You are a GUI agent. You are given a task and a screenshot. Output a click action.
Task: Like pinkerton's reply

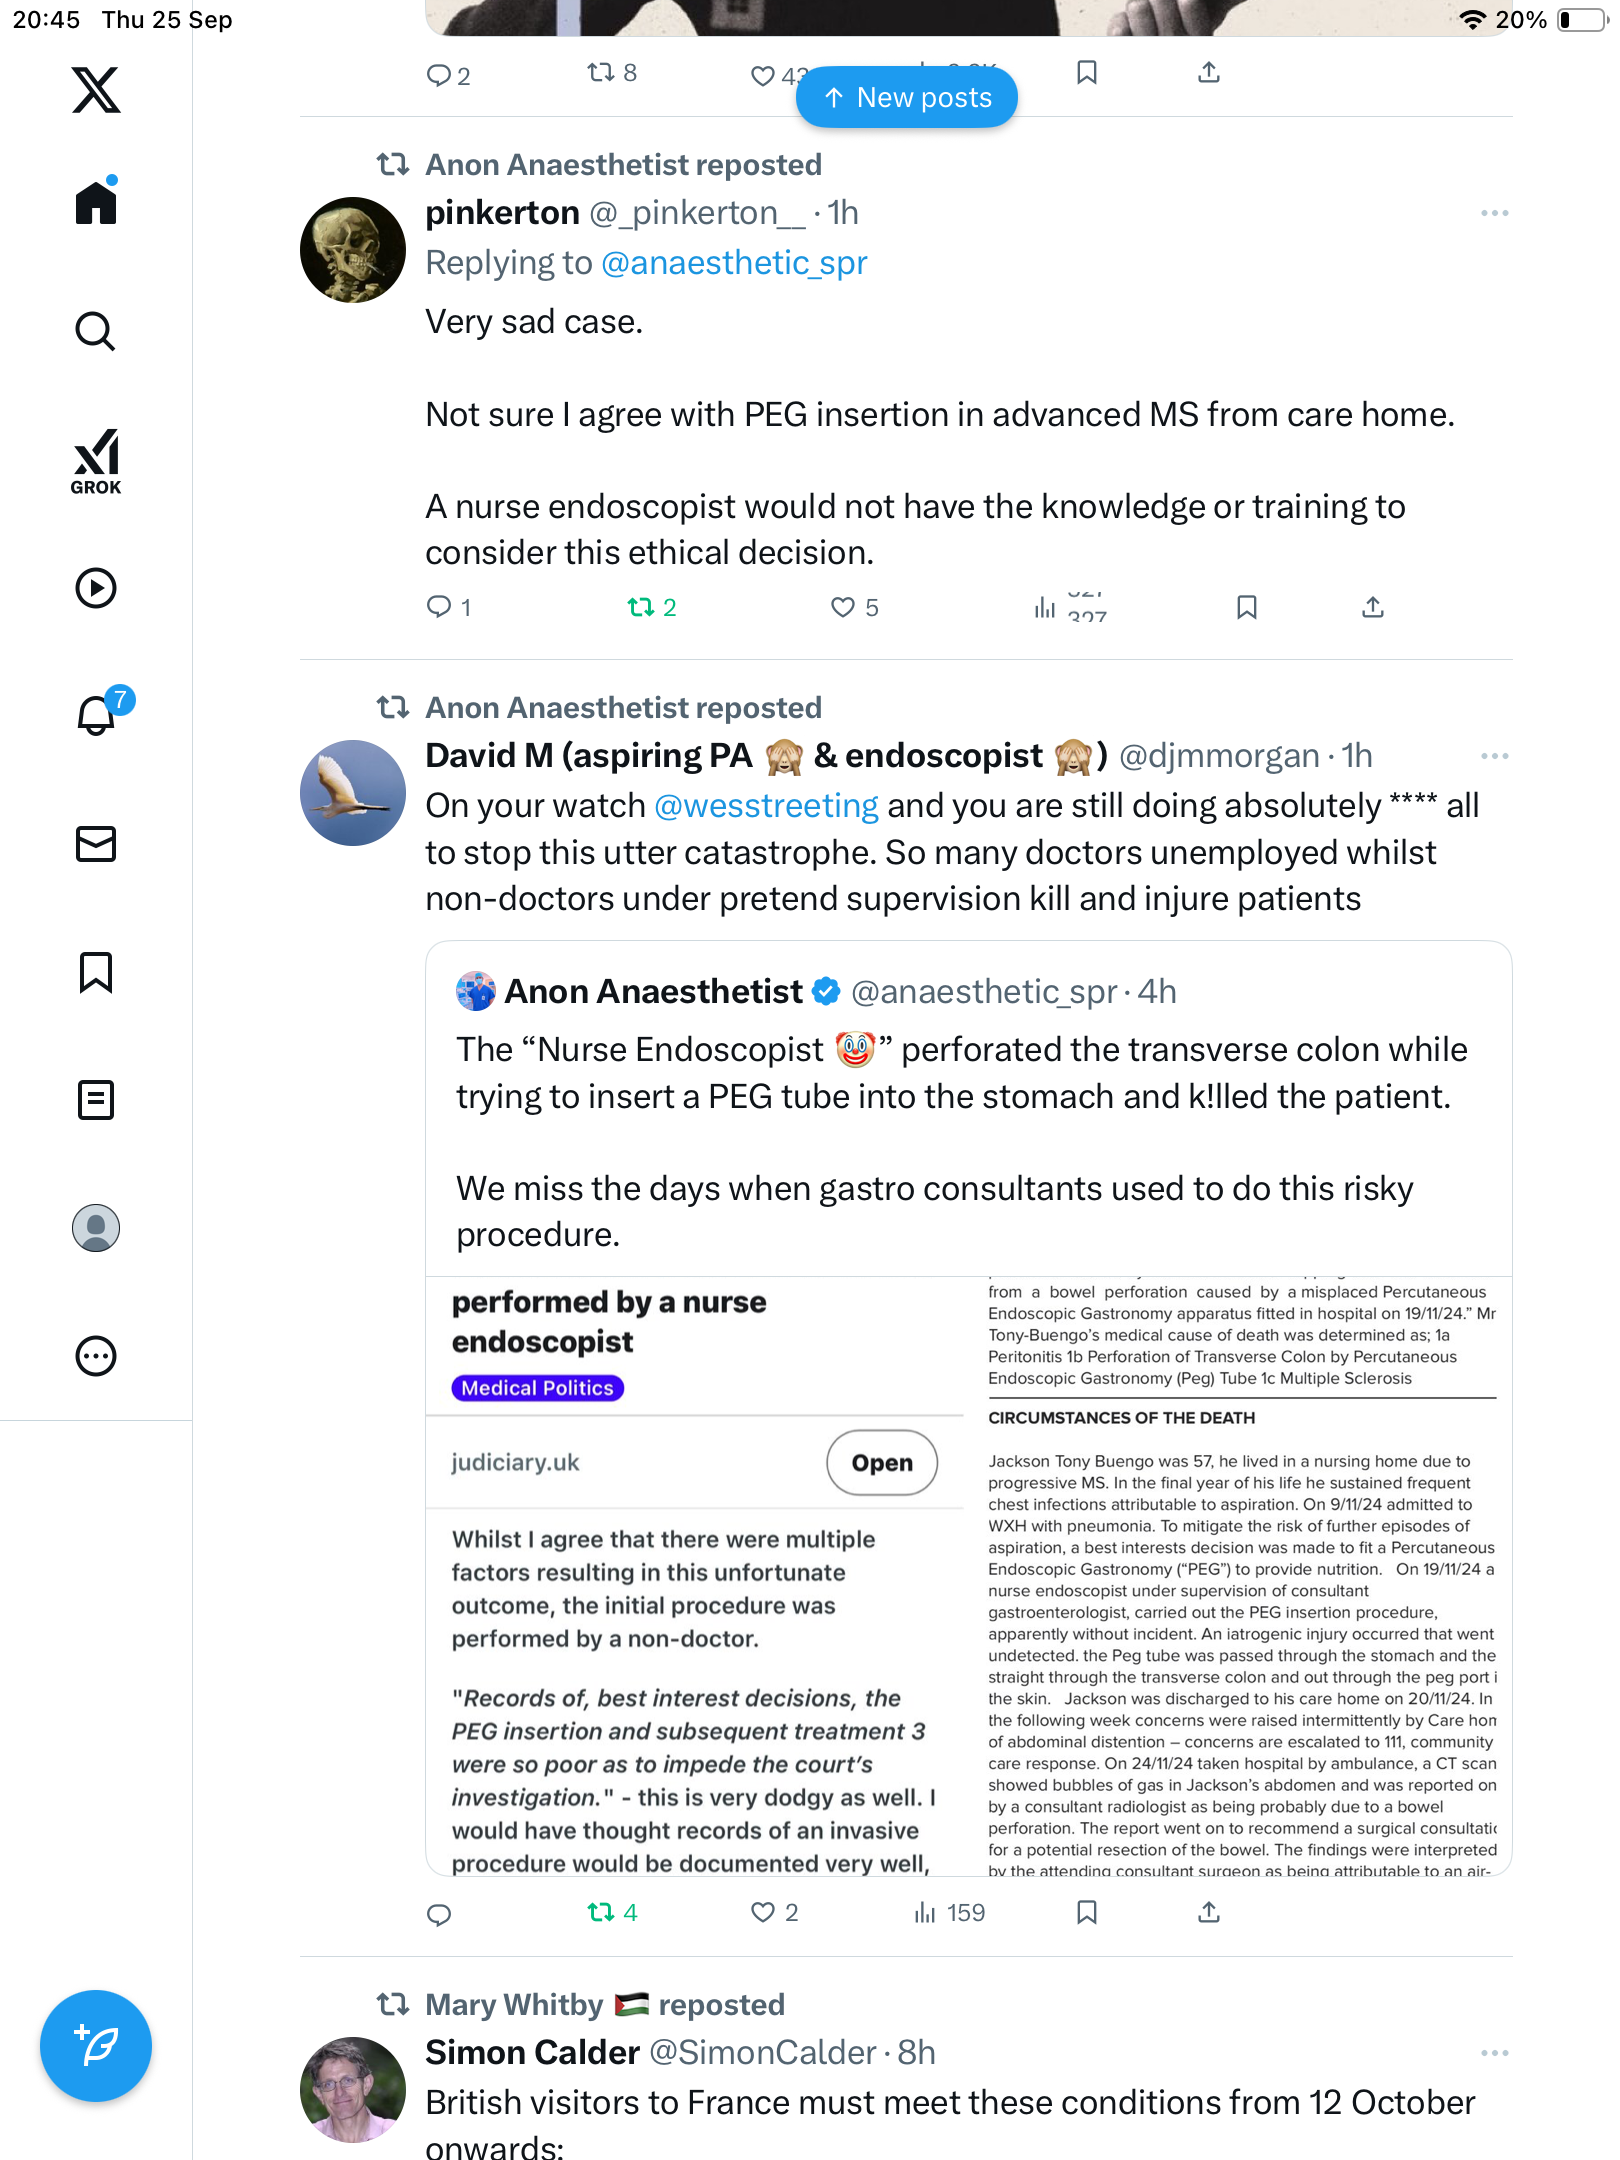(x=843, y=607)
